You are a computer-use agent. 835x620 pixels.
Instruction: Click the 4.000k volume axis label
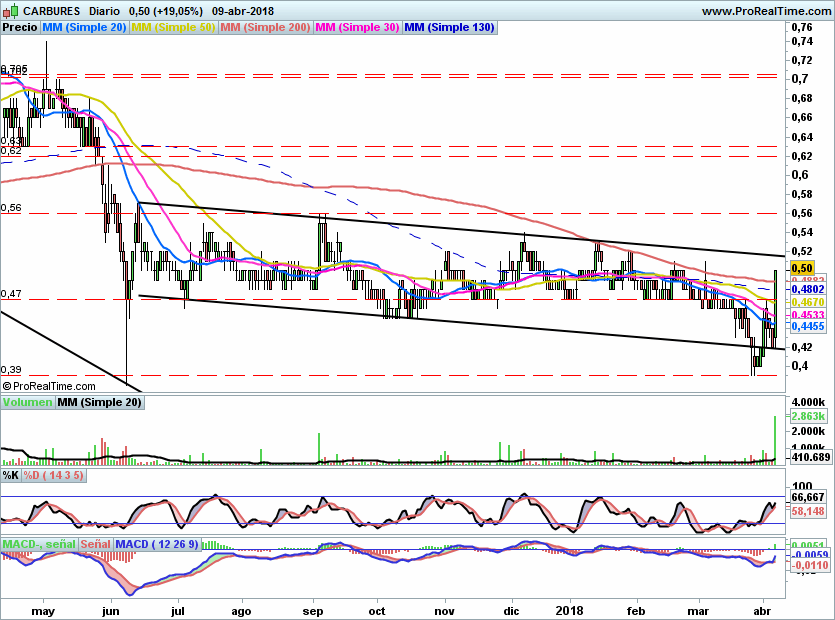click(x=808, y=402)
